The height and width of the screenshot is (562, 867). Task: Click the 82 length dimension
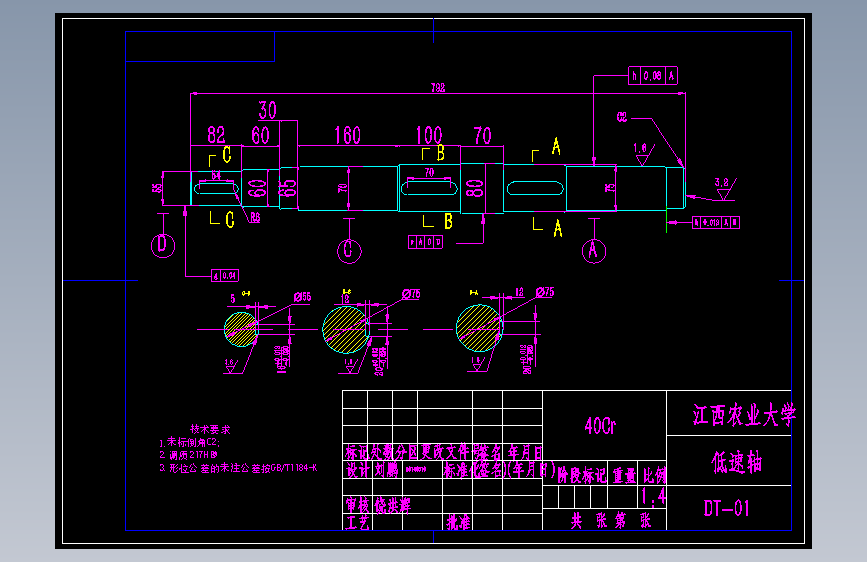pos(216,135)
